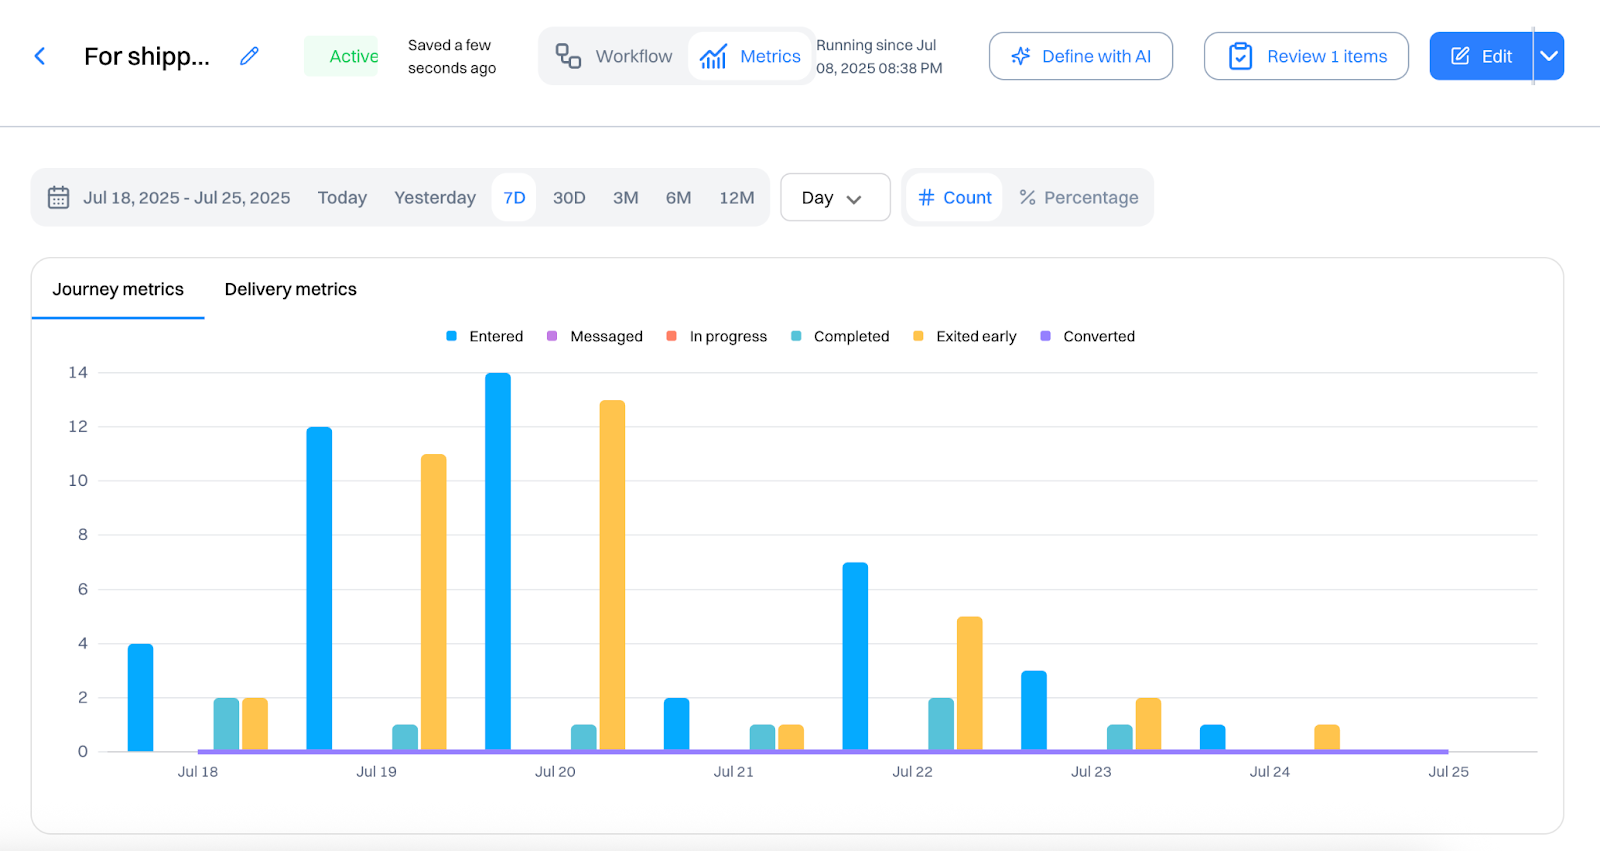Screen dimensions: 1600x851
Task: Switch to the Delivery metrics tab
Action: 290,289
